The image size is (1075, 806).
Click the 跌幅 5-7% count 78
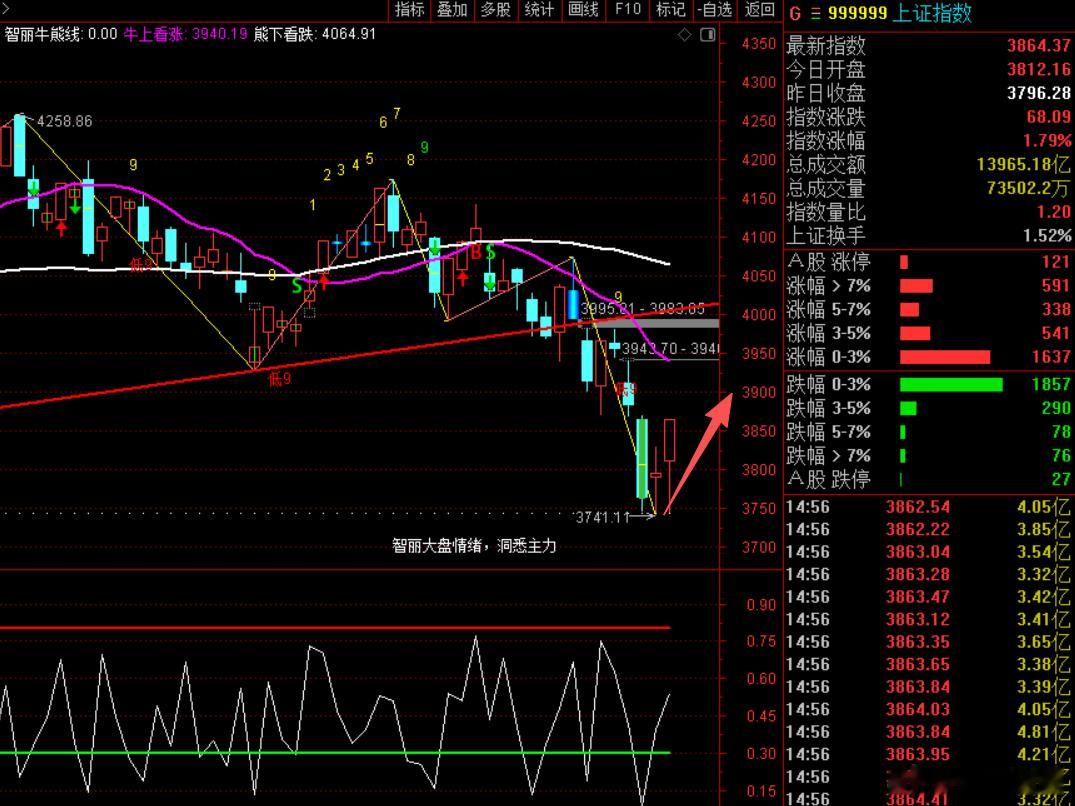click(x=1061, y=432)
